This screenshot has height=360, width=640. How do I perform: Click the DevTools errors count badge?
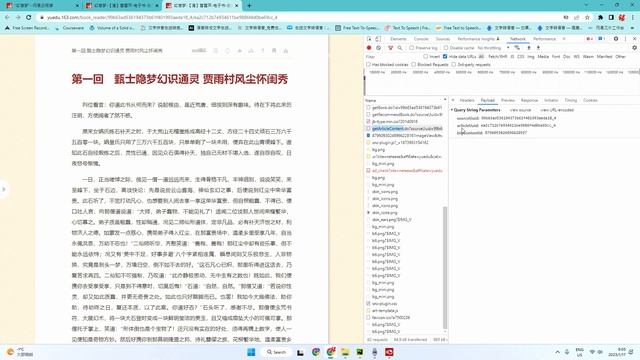tap(590, 39)
